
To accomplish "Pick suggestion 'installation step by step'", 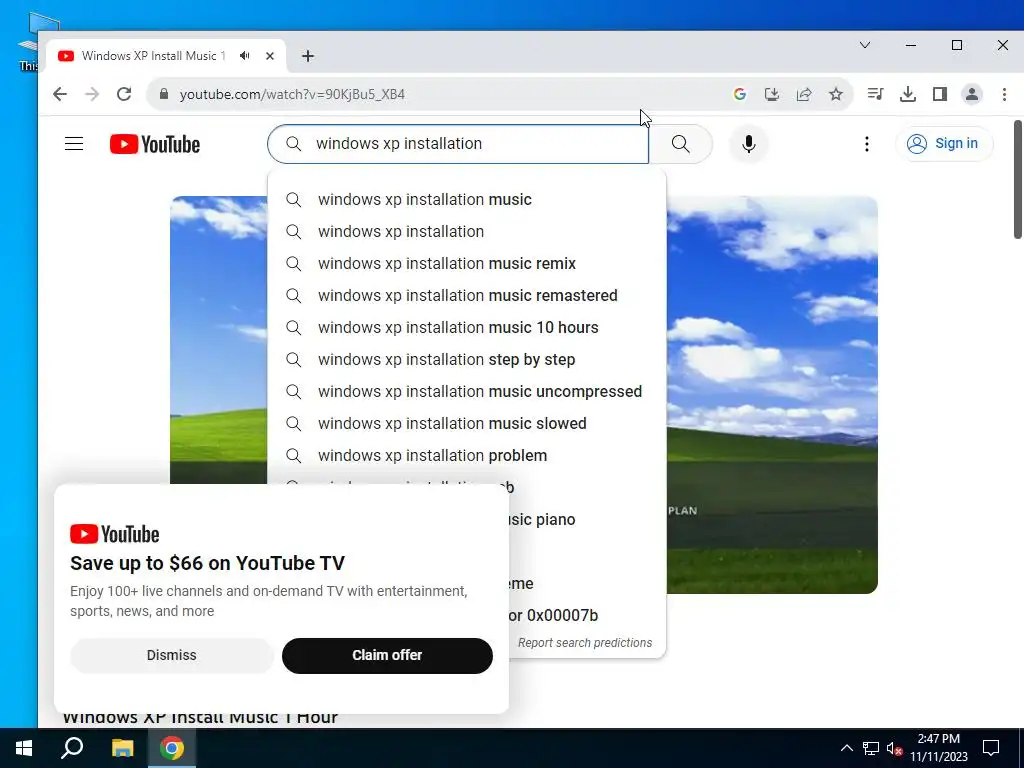I will [x=467, y=359].
